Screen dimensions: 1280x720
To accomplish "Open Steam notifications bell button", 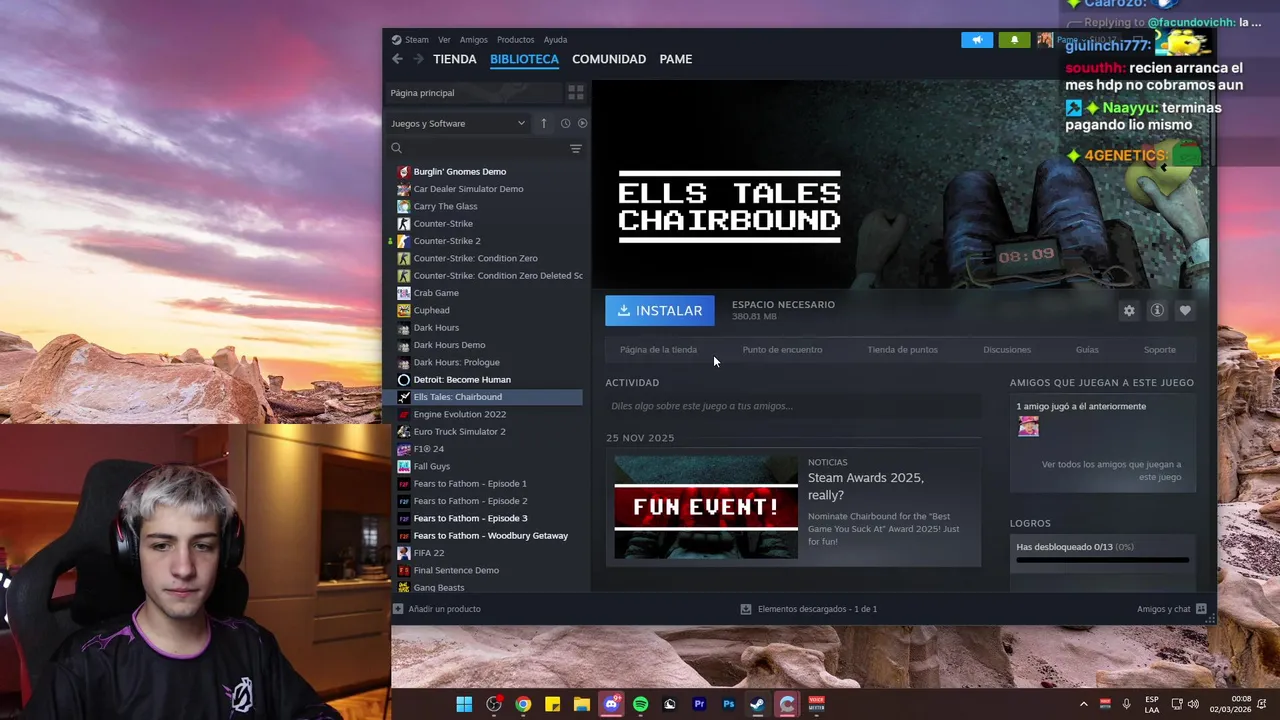I will [x=1014, y=40].
